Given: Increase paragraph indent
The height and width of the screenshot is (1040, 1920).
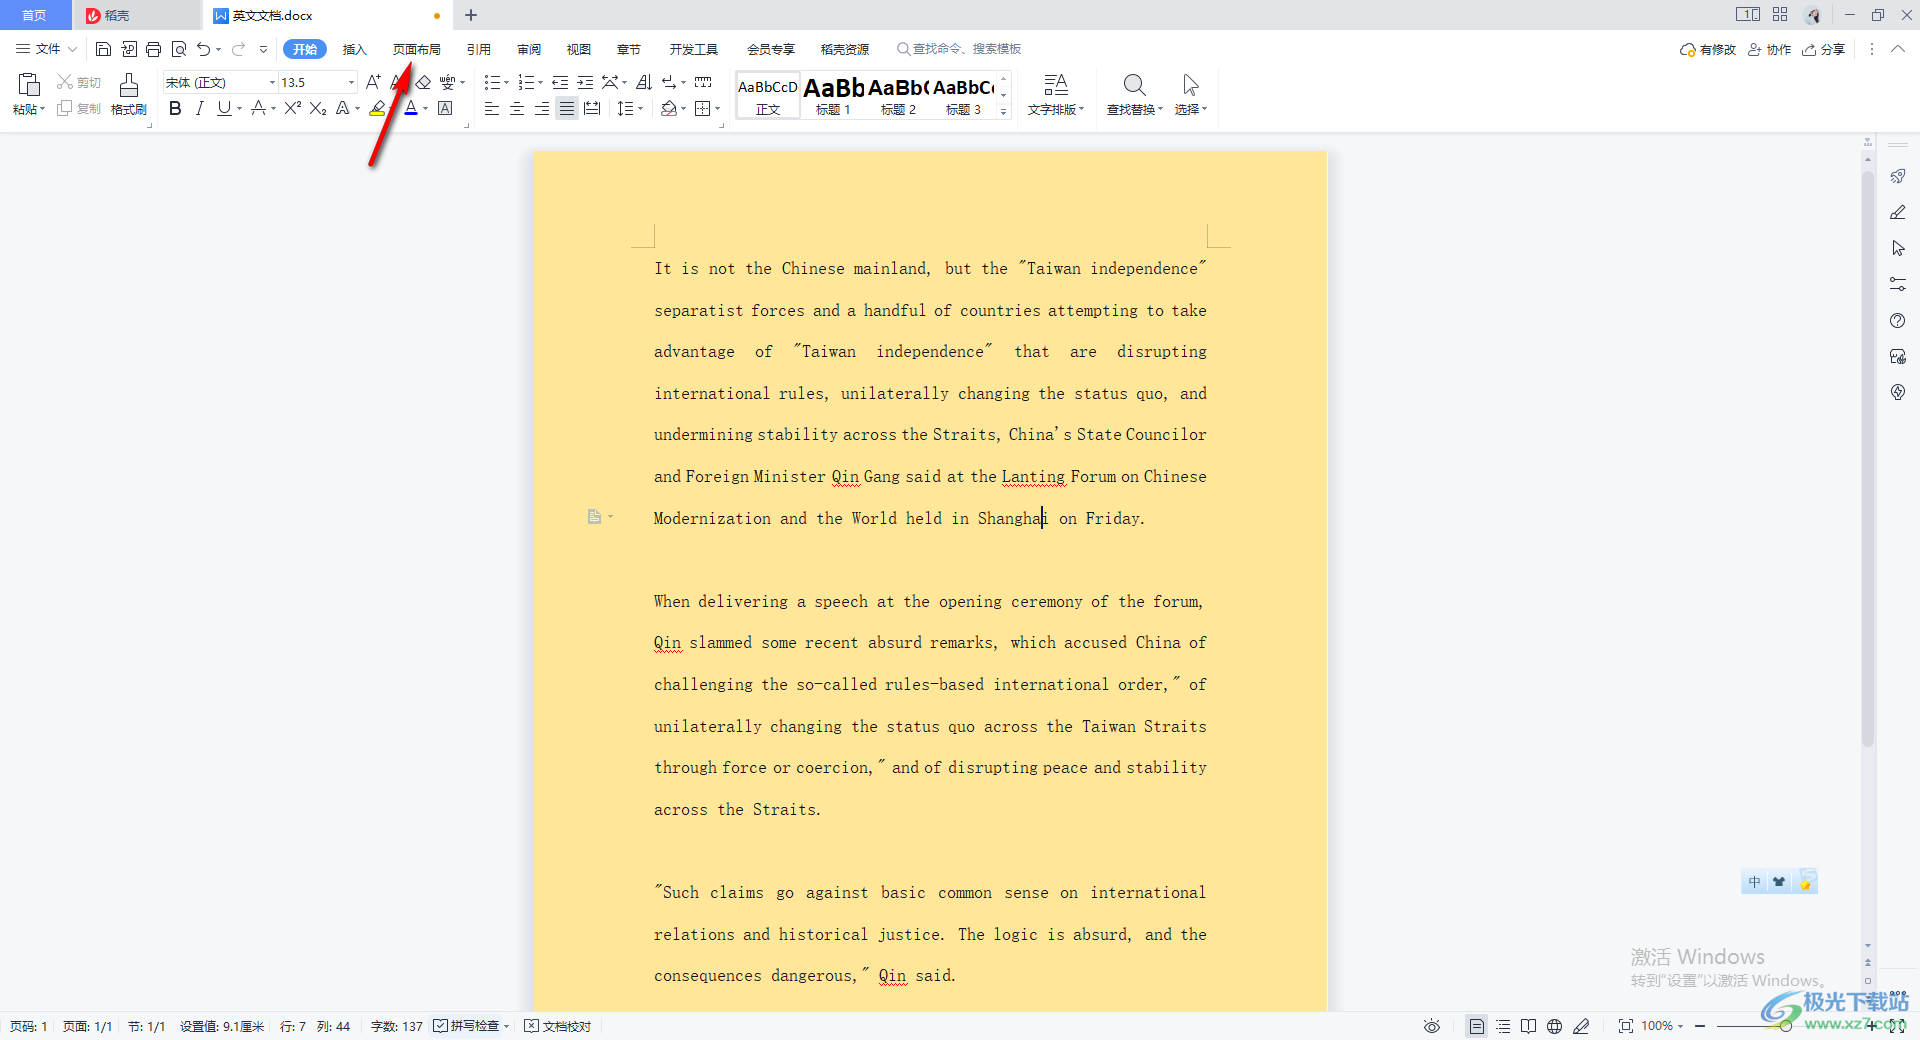Looking at the screenshot, I should 585,82.
